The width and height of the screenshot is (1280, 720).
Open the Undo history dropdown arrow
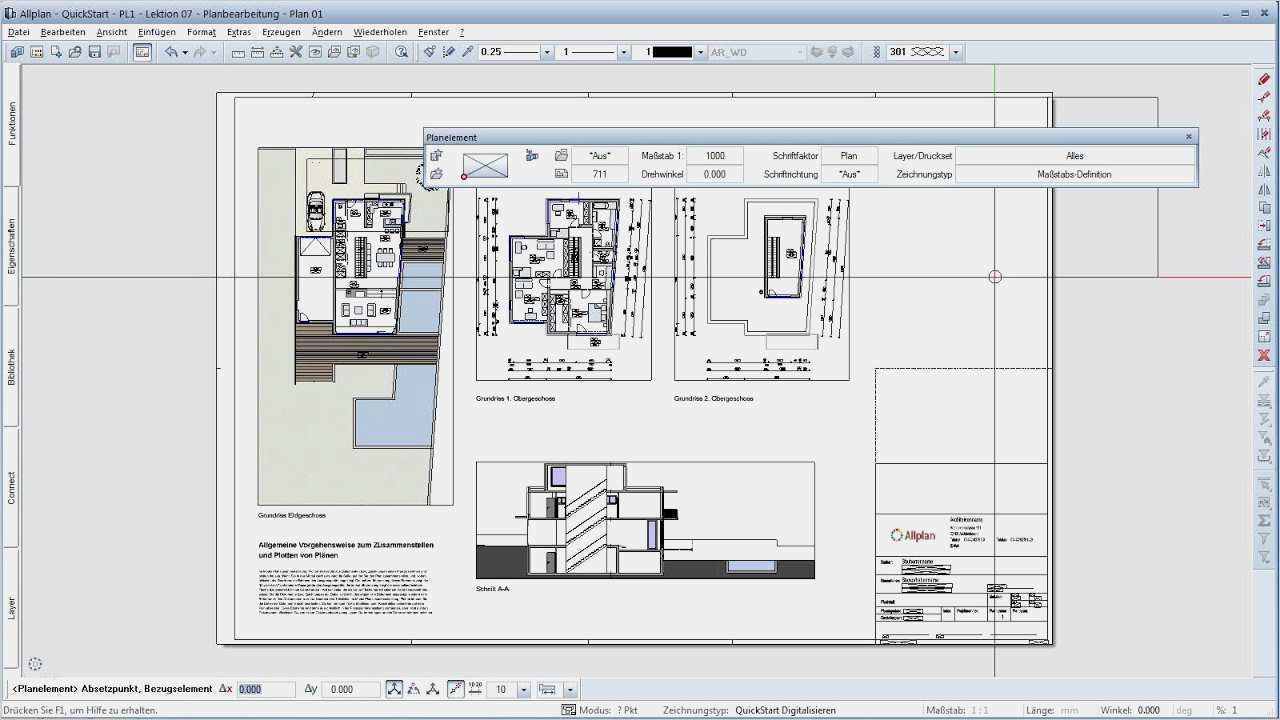tap(184, 52)
